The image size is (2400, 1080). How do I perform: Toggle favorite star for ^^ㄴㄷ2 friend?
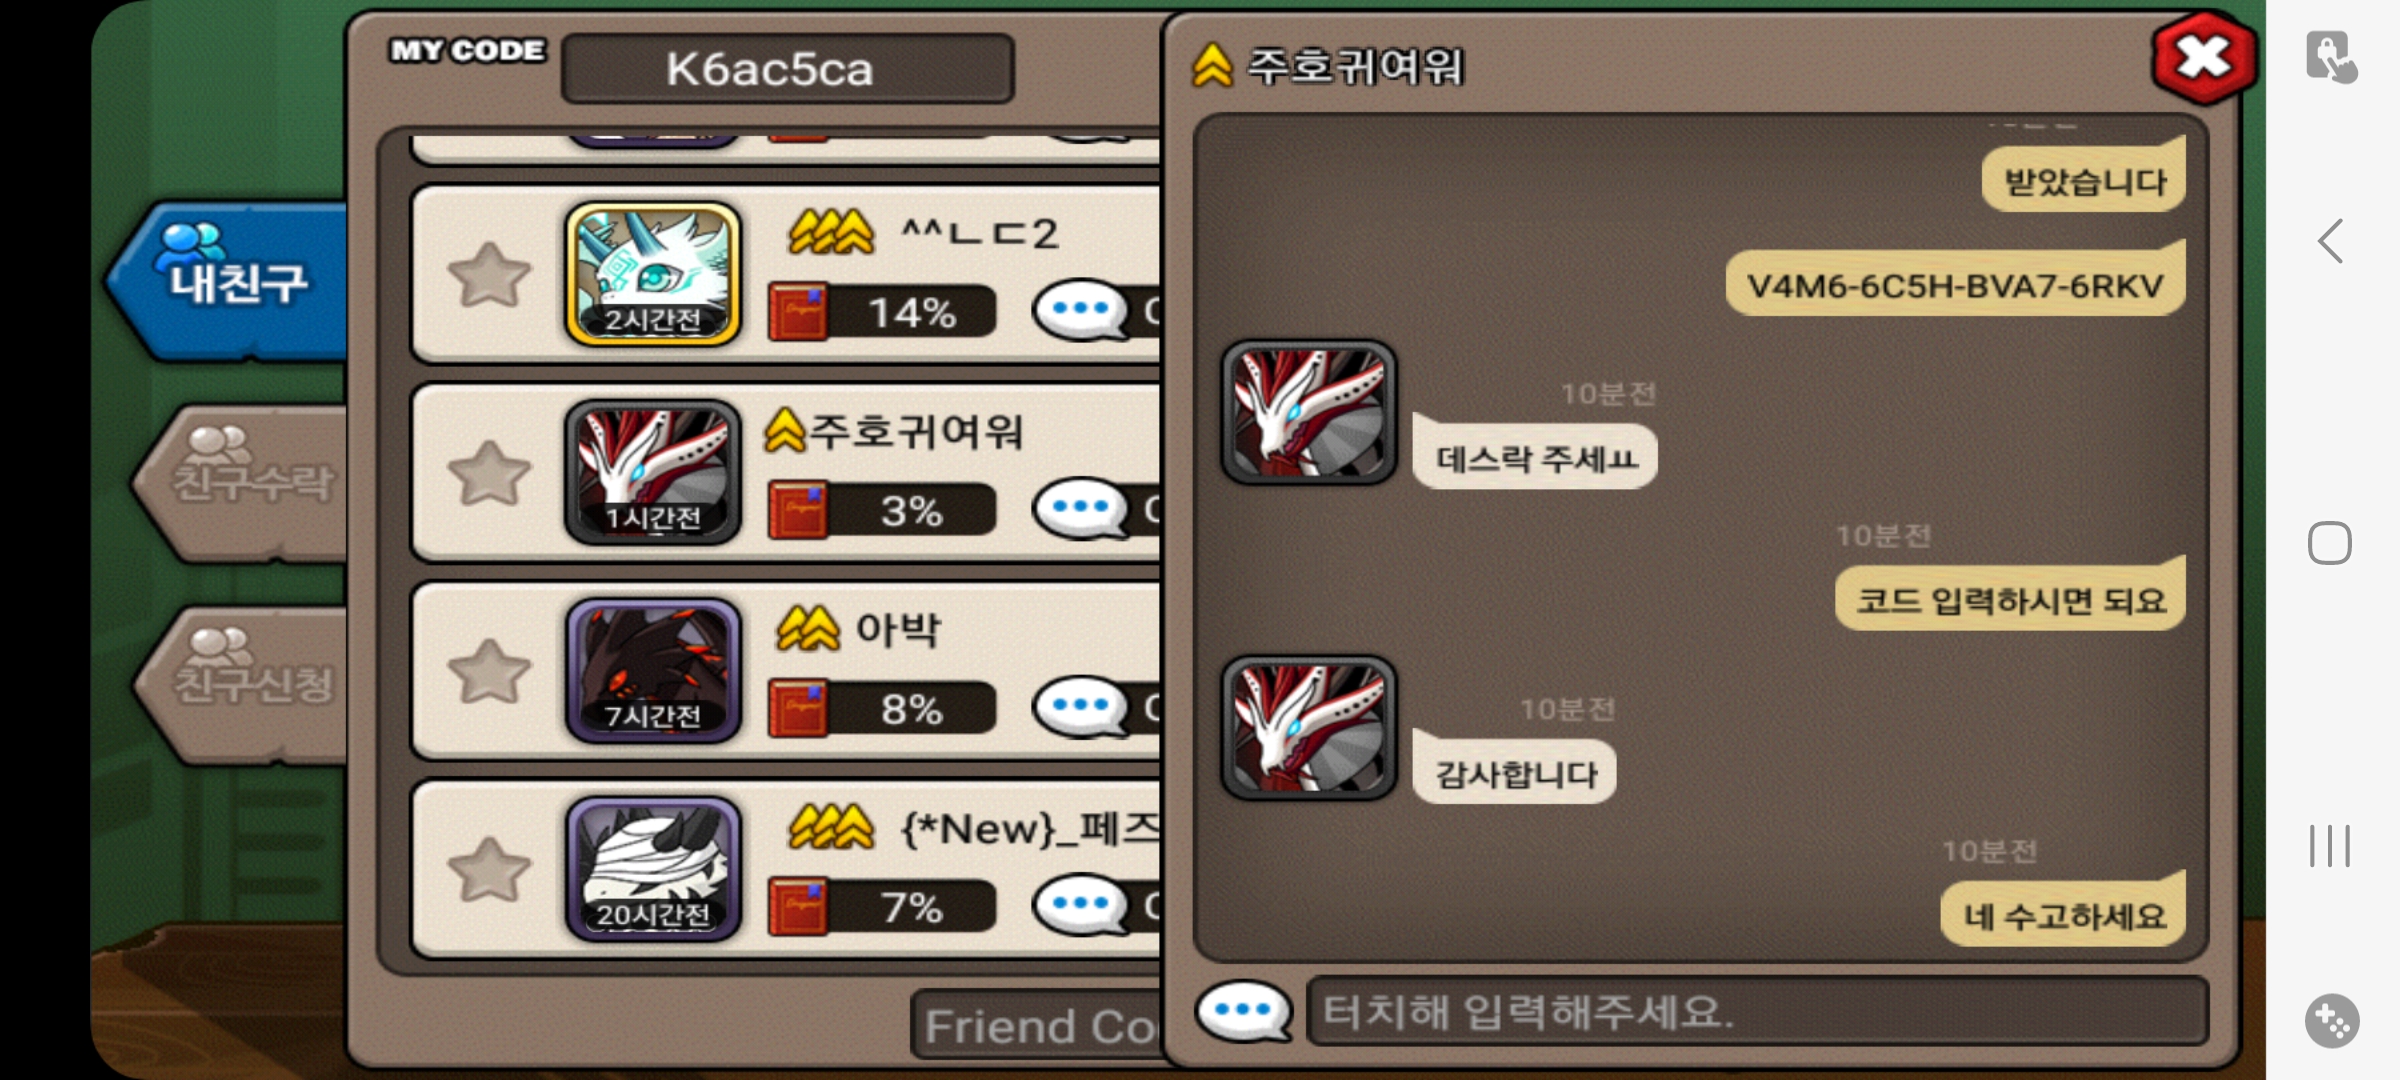click(489, 274)
